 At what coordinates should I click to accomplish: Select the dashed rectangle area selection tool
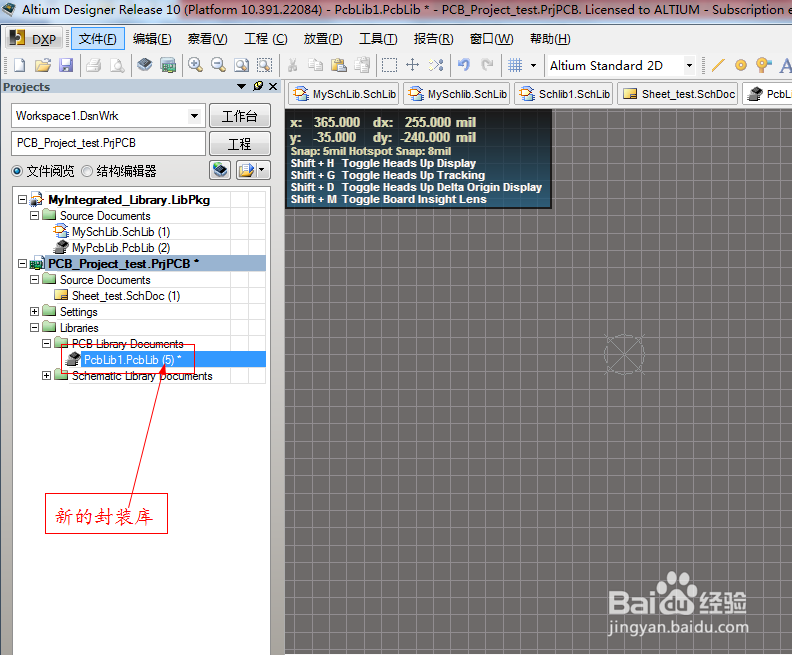coord(389,65)
